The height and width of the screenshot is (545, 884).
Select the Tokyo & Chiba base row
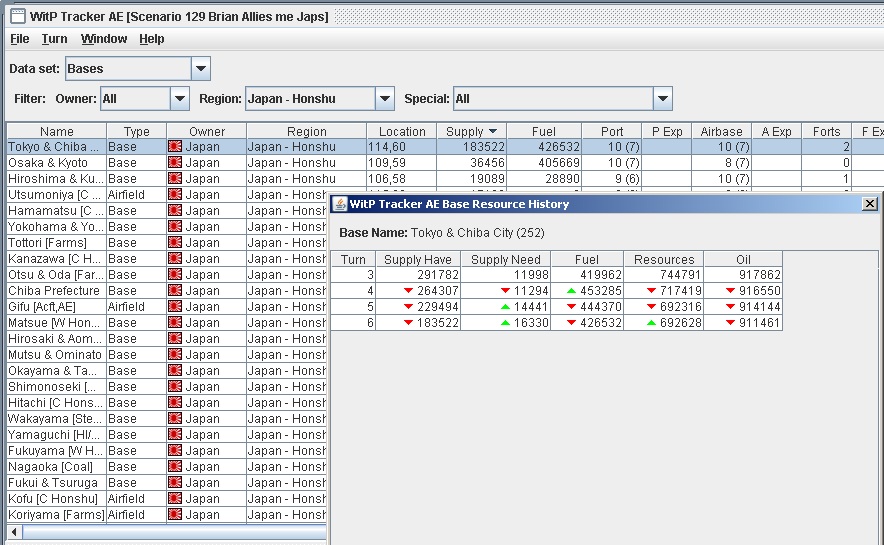tap(445, 147)
